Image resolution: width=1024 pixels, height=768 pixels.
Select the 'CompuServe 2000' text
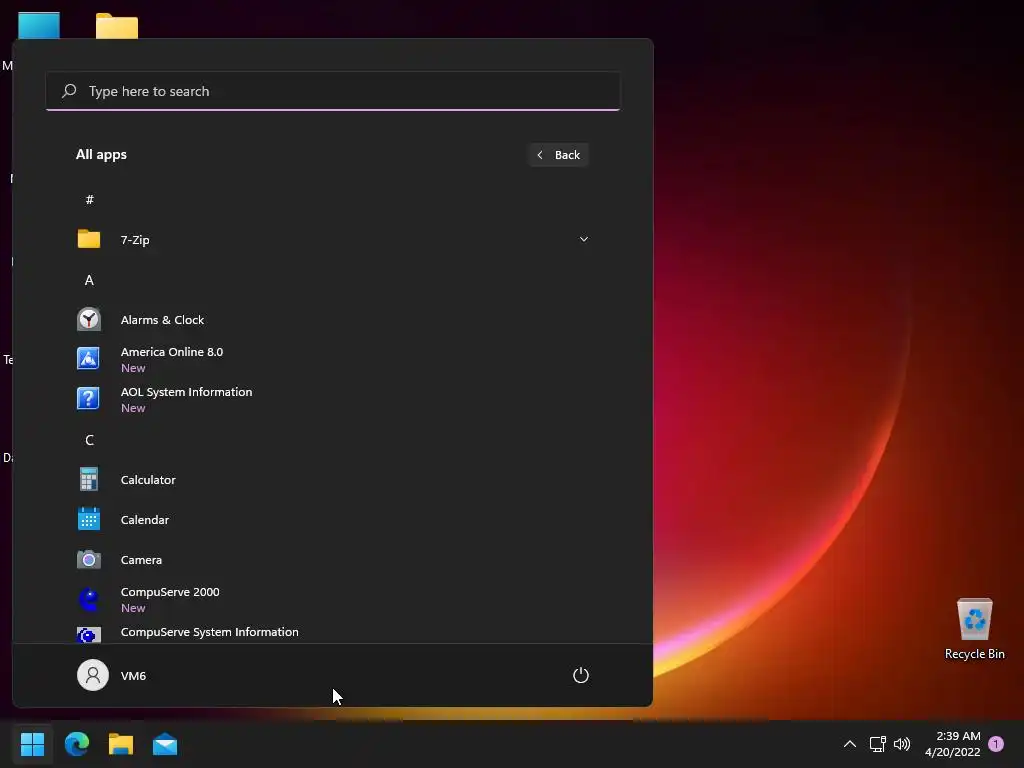[170, 592]
